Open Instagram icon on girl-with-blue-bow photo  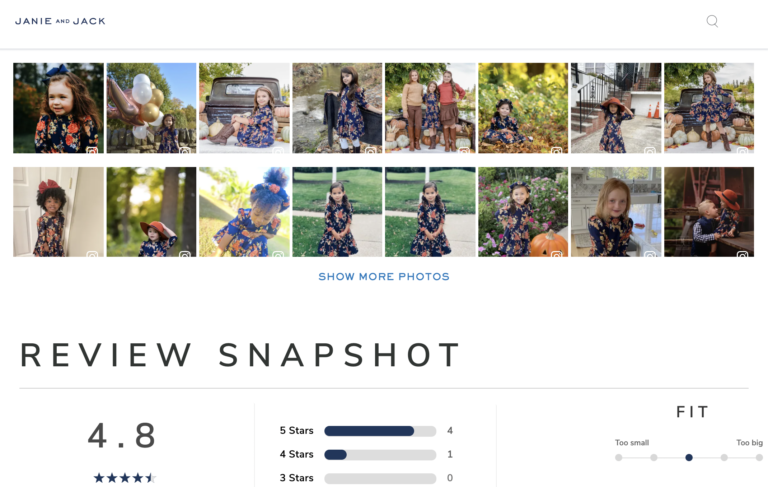(92, 150)
